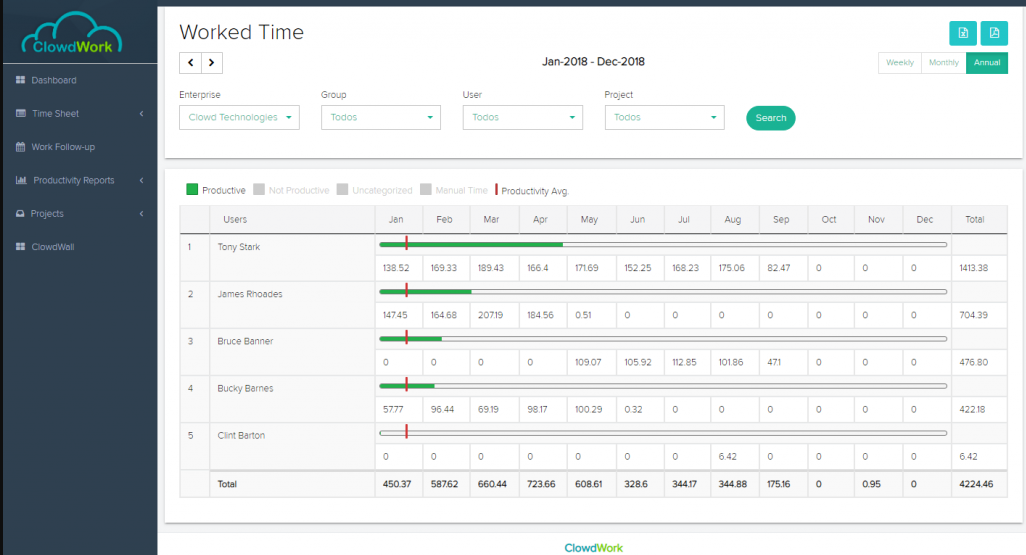Viewport: 1026px width, 555px height.
Task: Export report with the Excel file icon
Action: [x=962, y=33]
